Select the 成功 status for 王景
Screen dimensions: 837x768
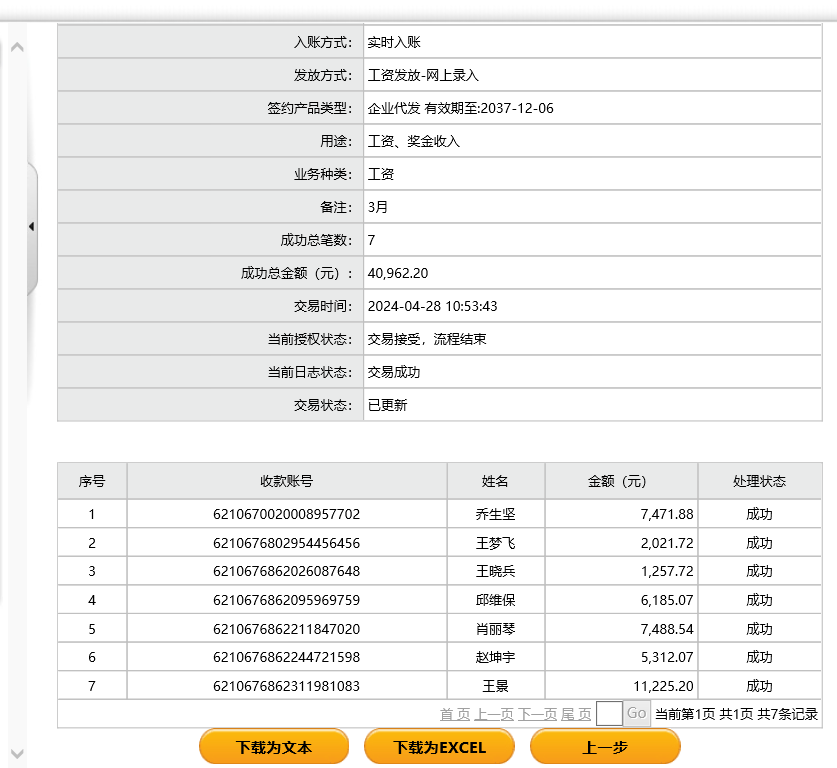(760, 686)
